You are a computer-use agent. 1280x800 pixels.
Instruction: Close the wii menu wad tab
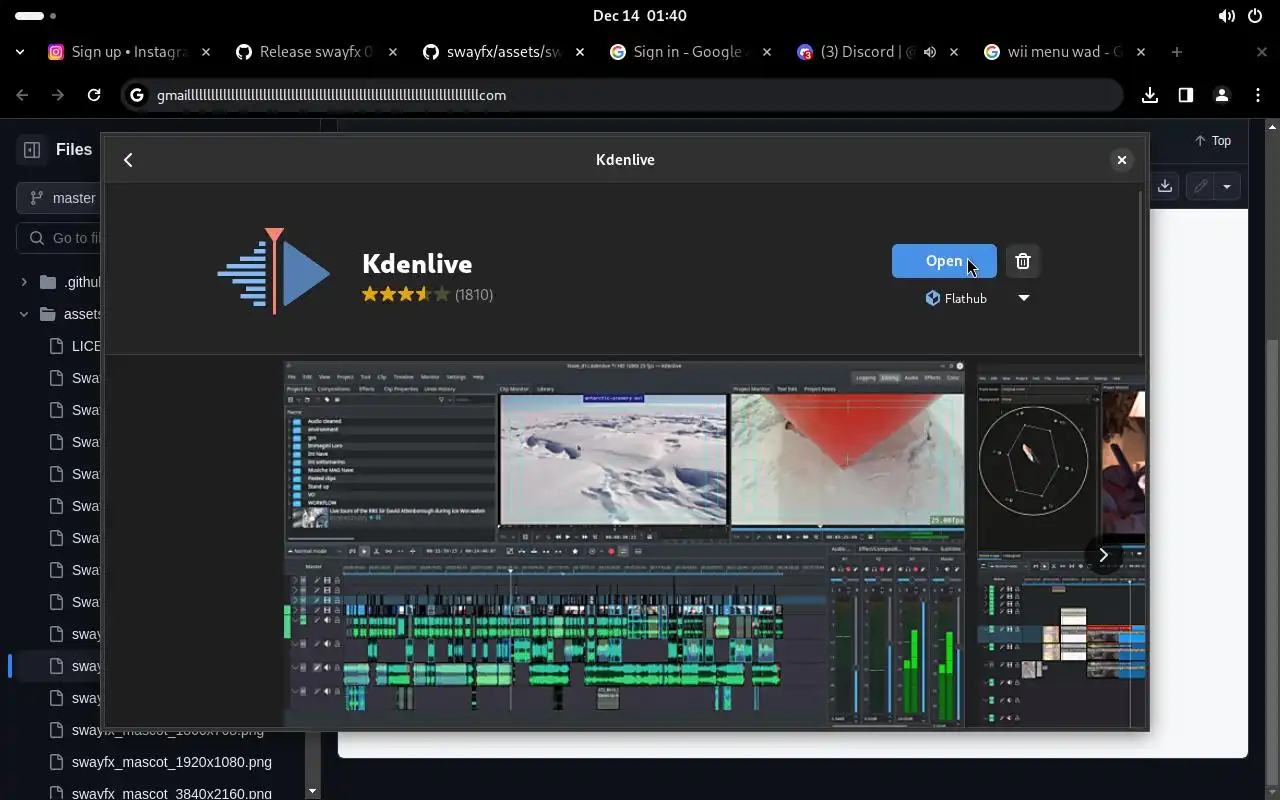pos(1141,52)
